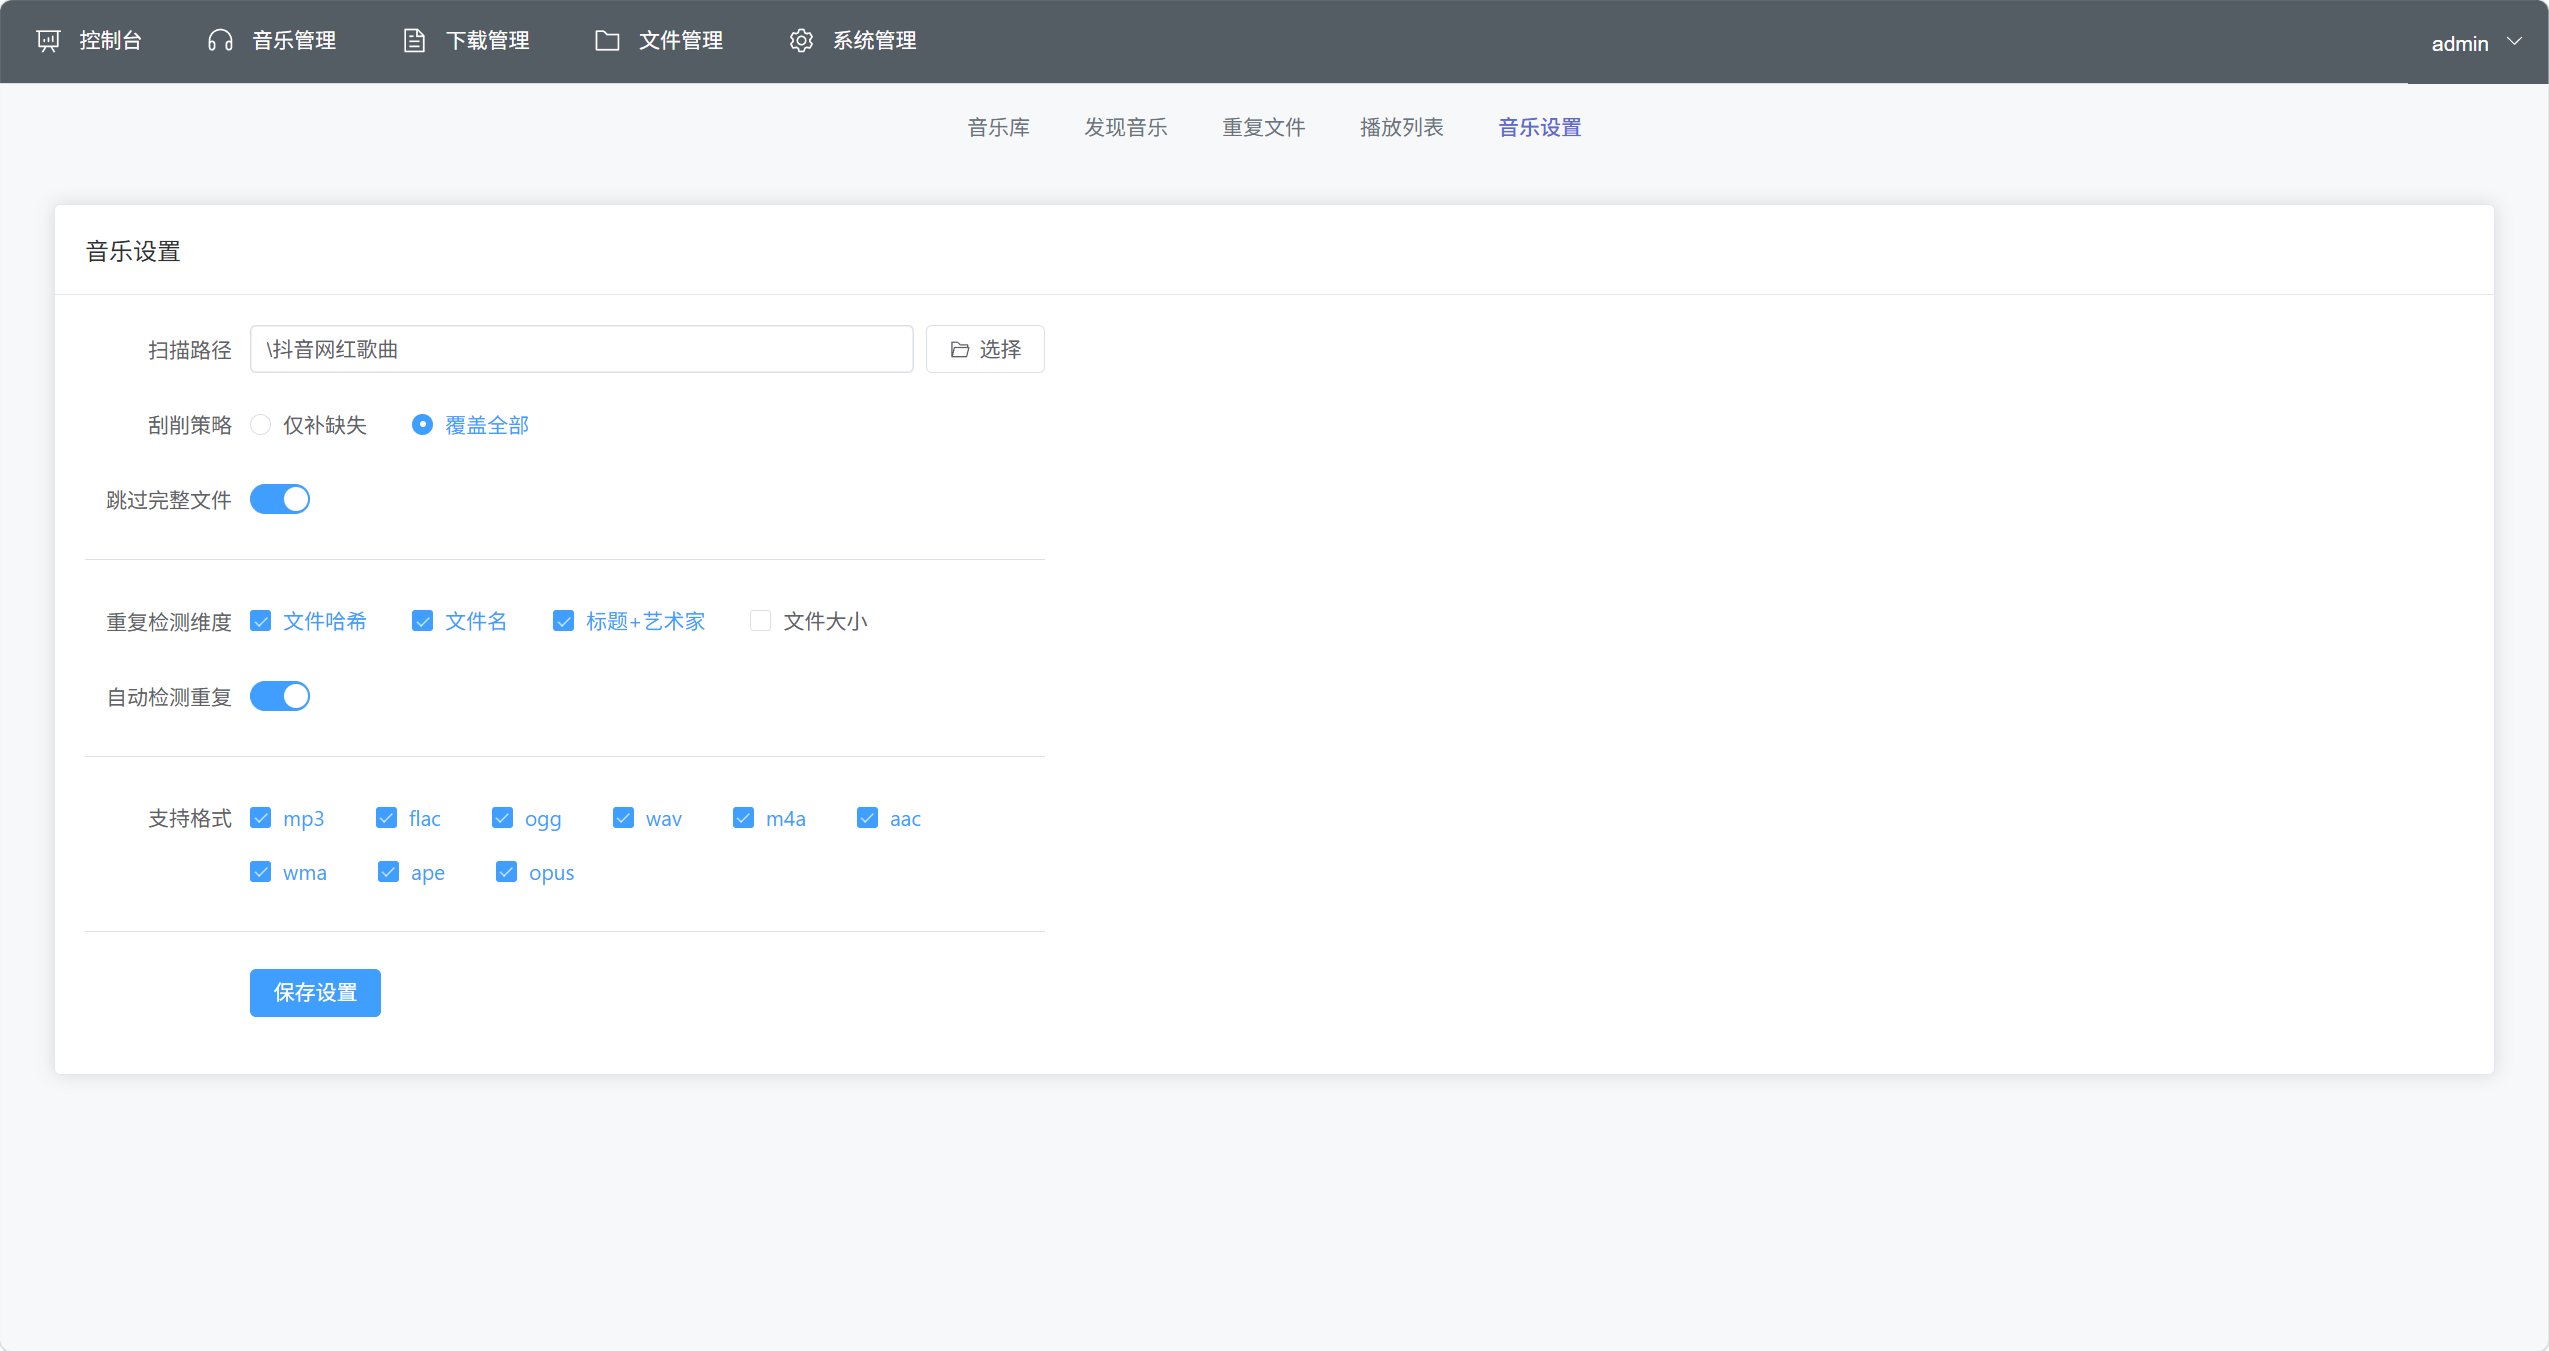The image size is (2549, 1351).
Task: Uncheck the ogg format checkbox
Action: [x=503, y=818]
